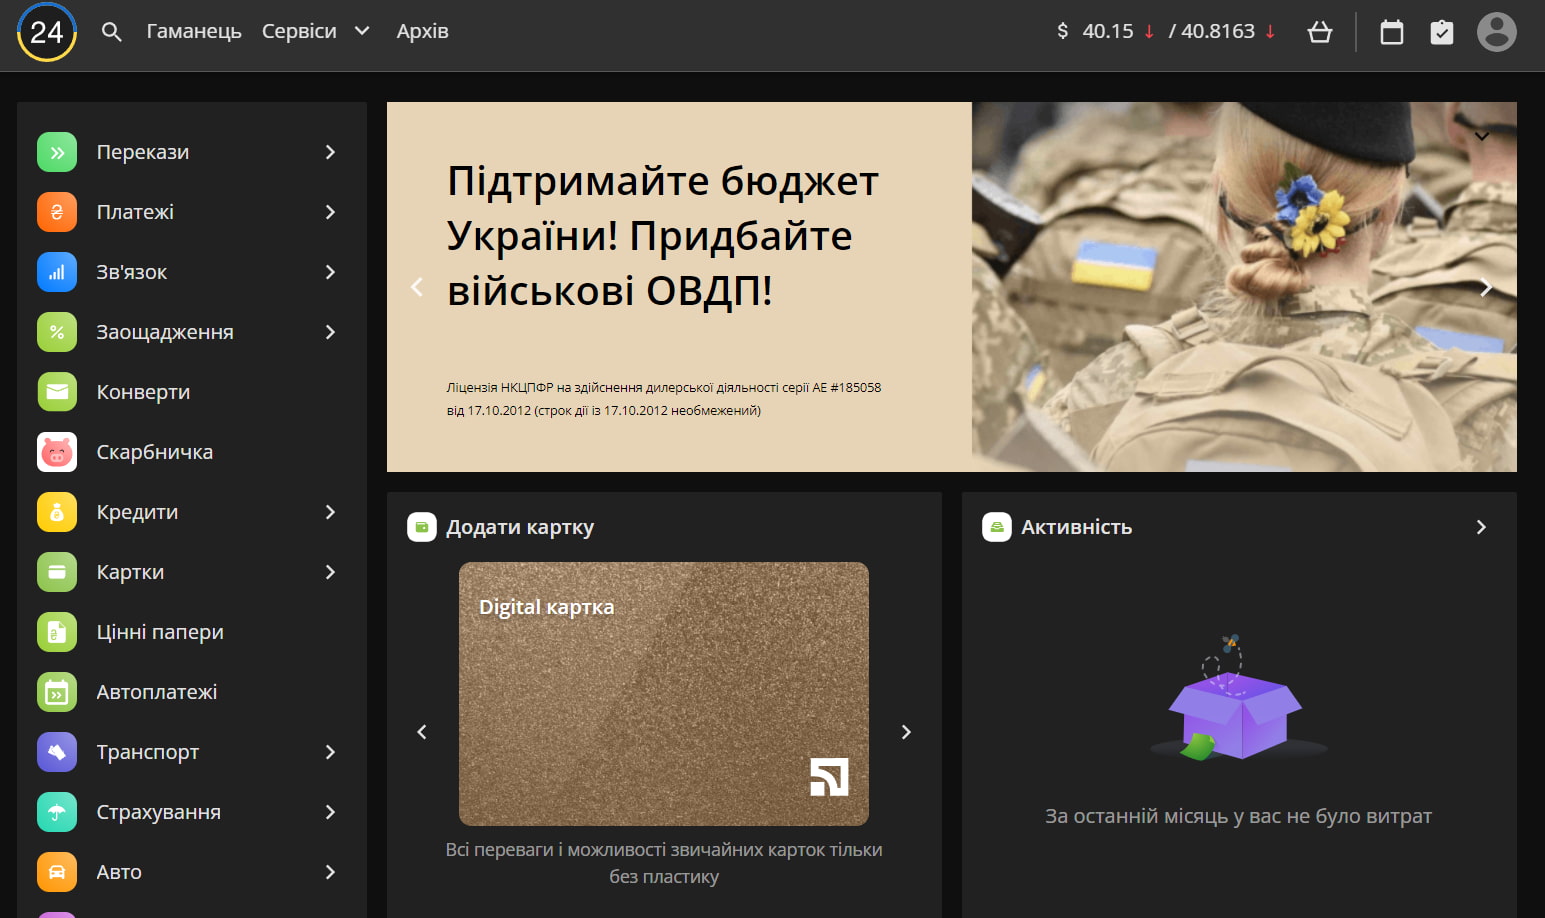This screenshot has width=1545, height=918.
Task: Click the Картки card icon
Action: (57, 572)
